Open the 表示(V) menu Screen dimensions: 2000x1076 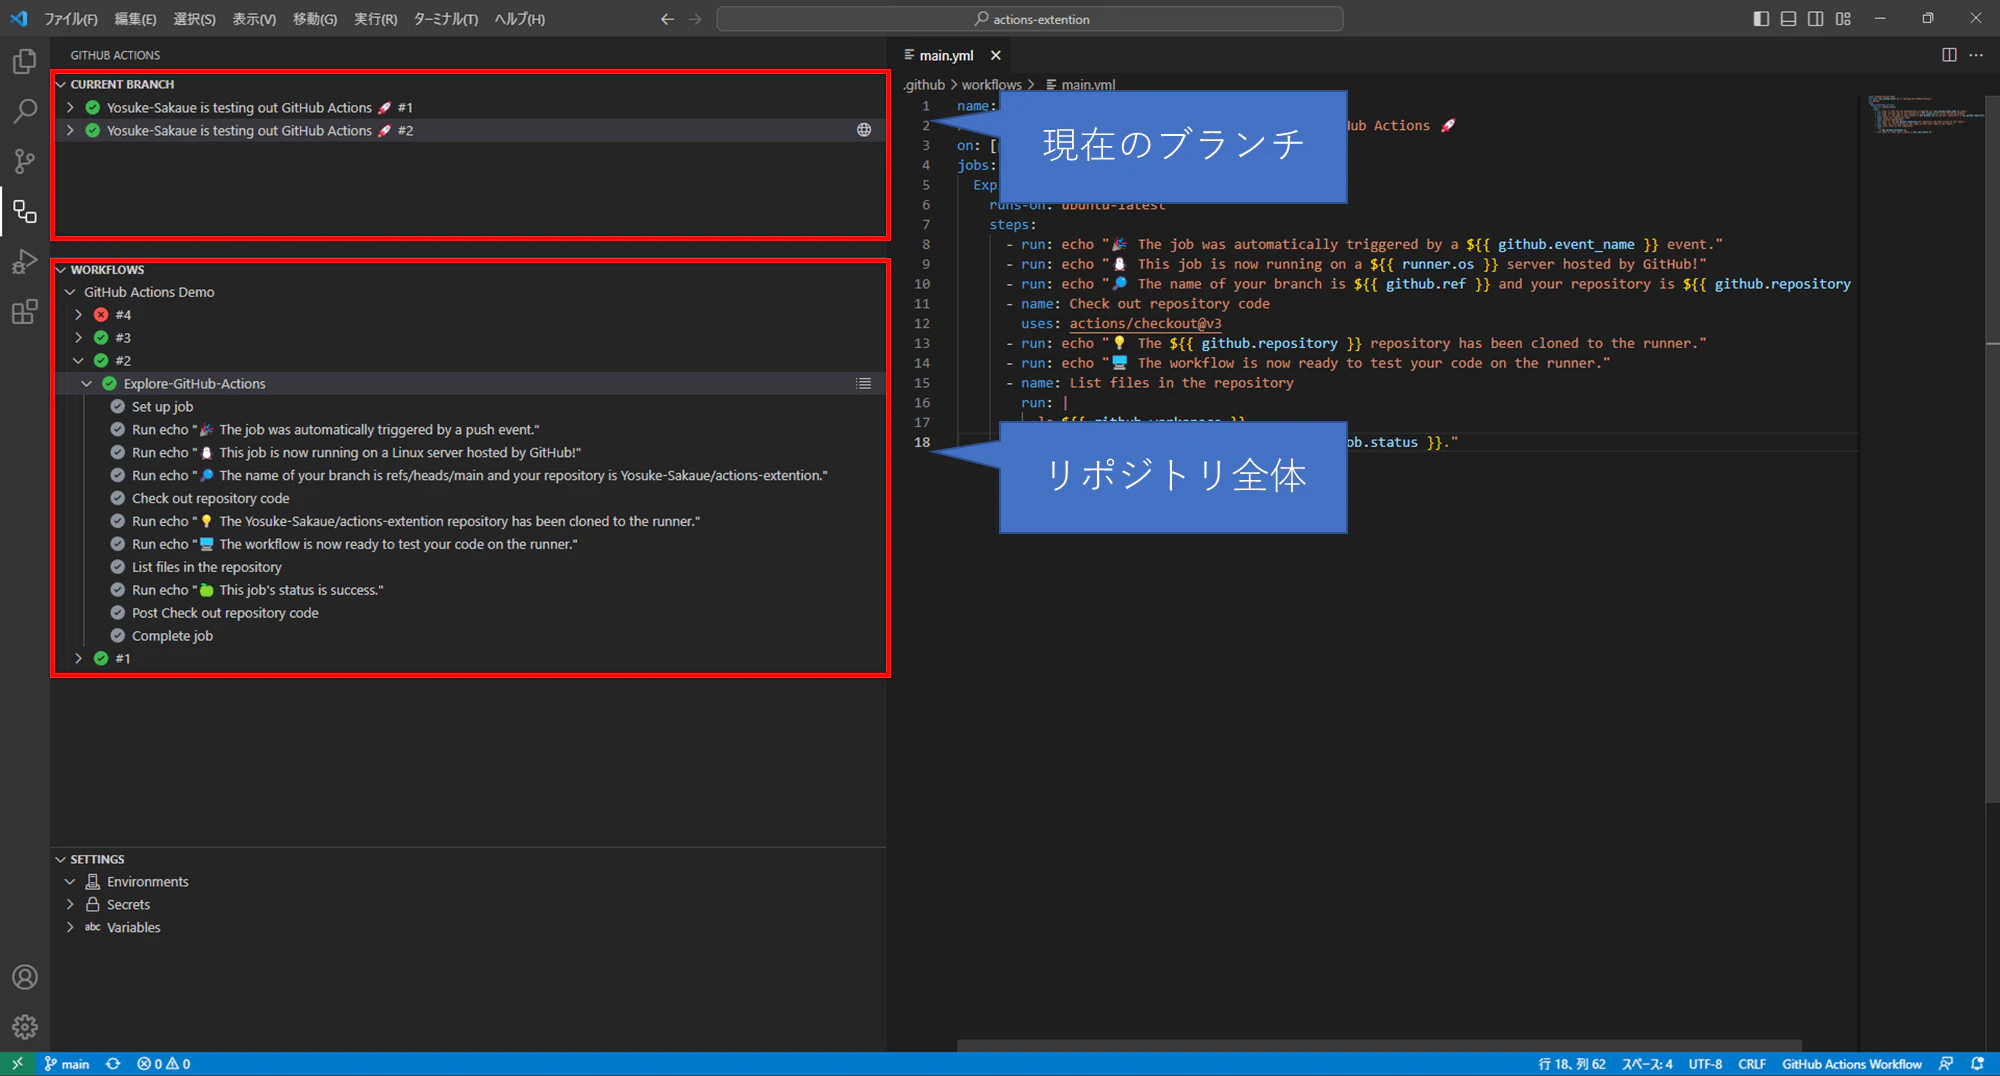tap(254, 19)
